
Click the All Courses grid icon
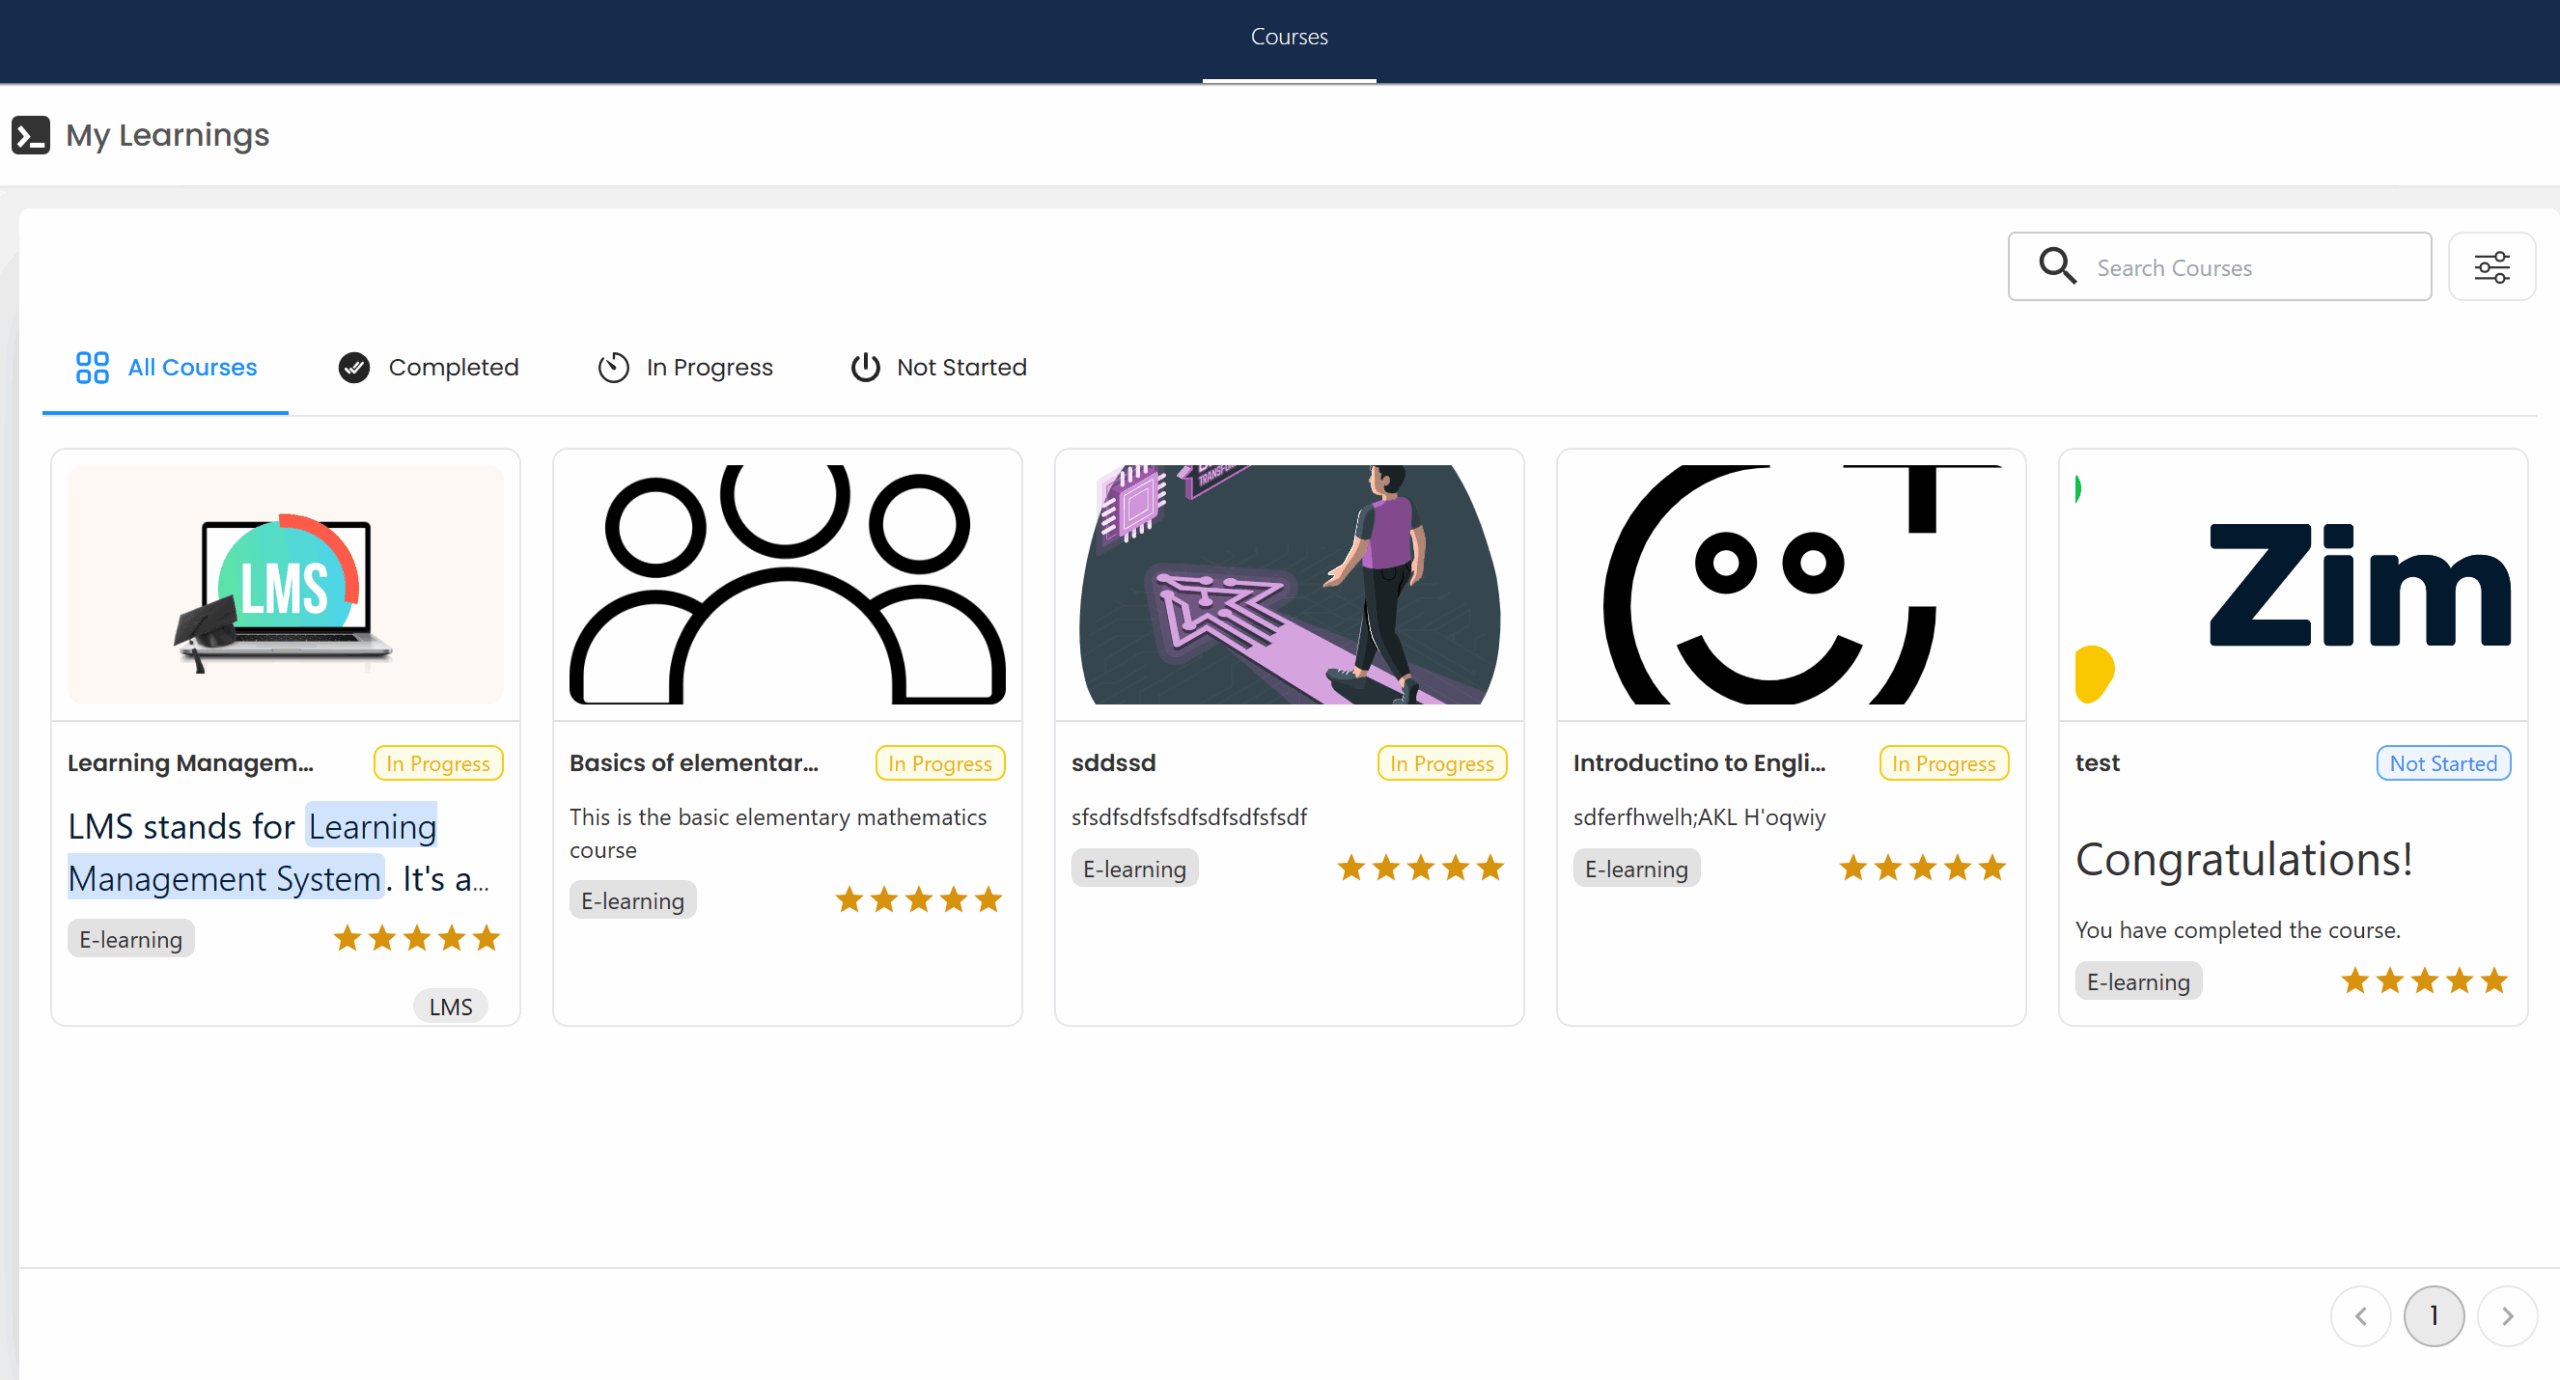coord(92,367)
